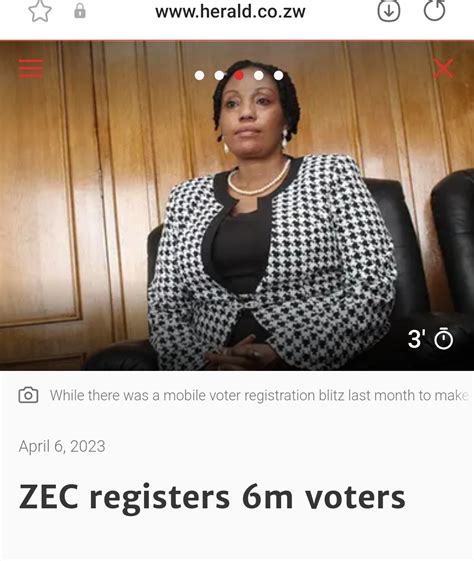Open the woman's article photo

pos(237,206)
